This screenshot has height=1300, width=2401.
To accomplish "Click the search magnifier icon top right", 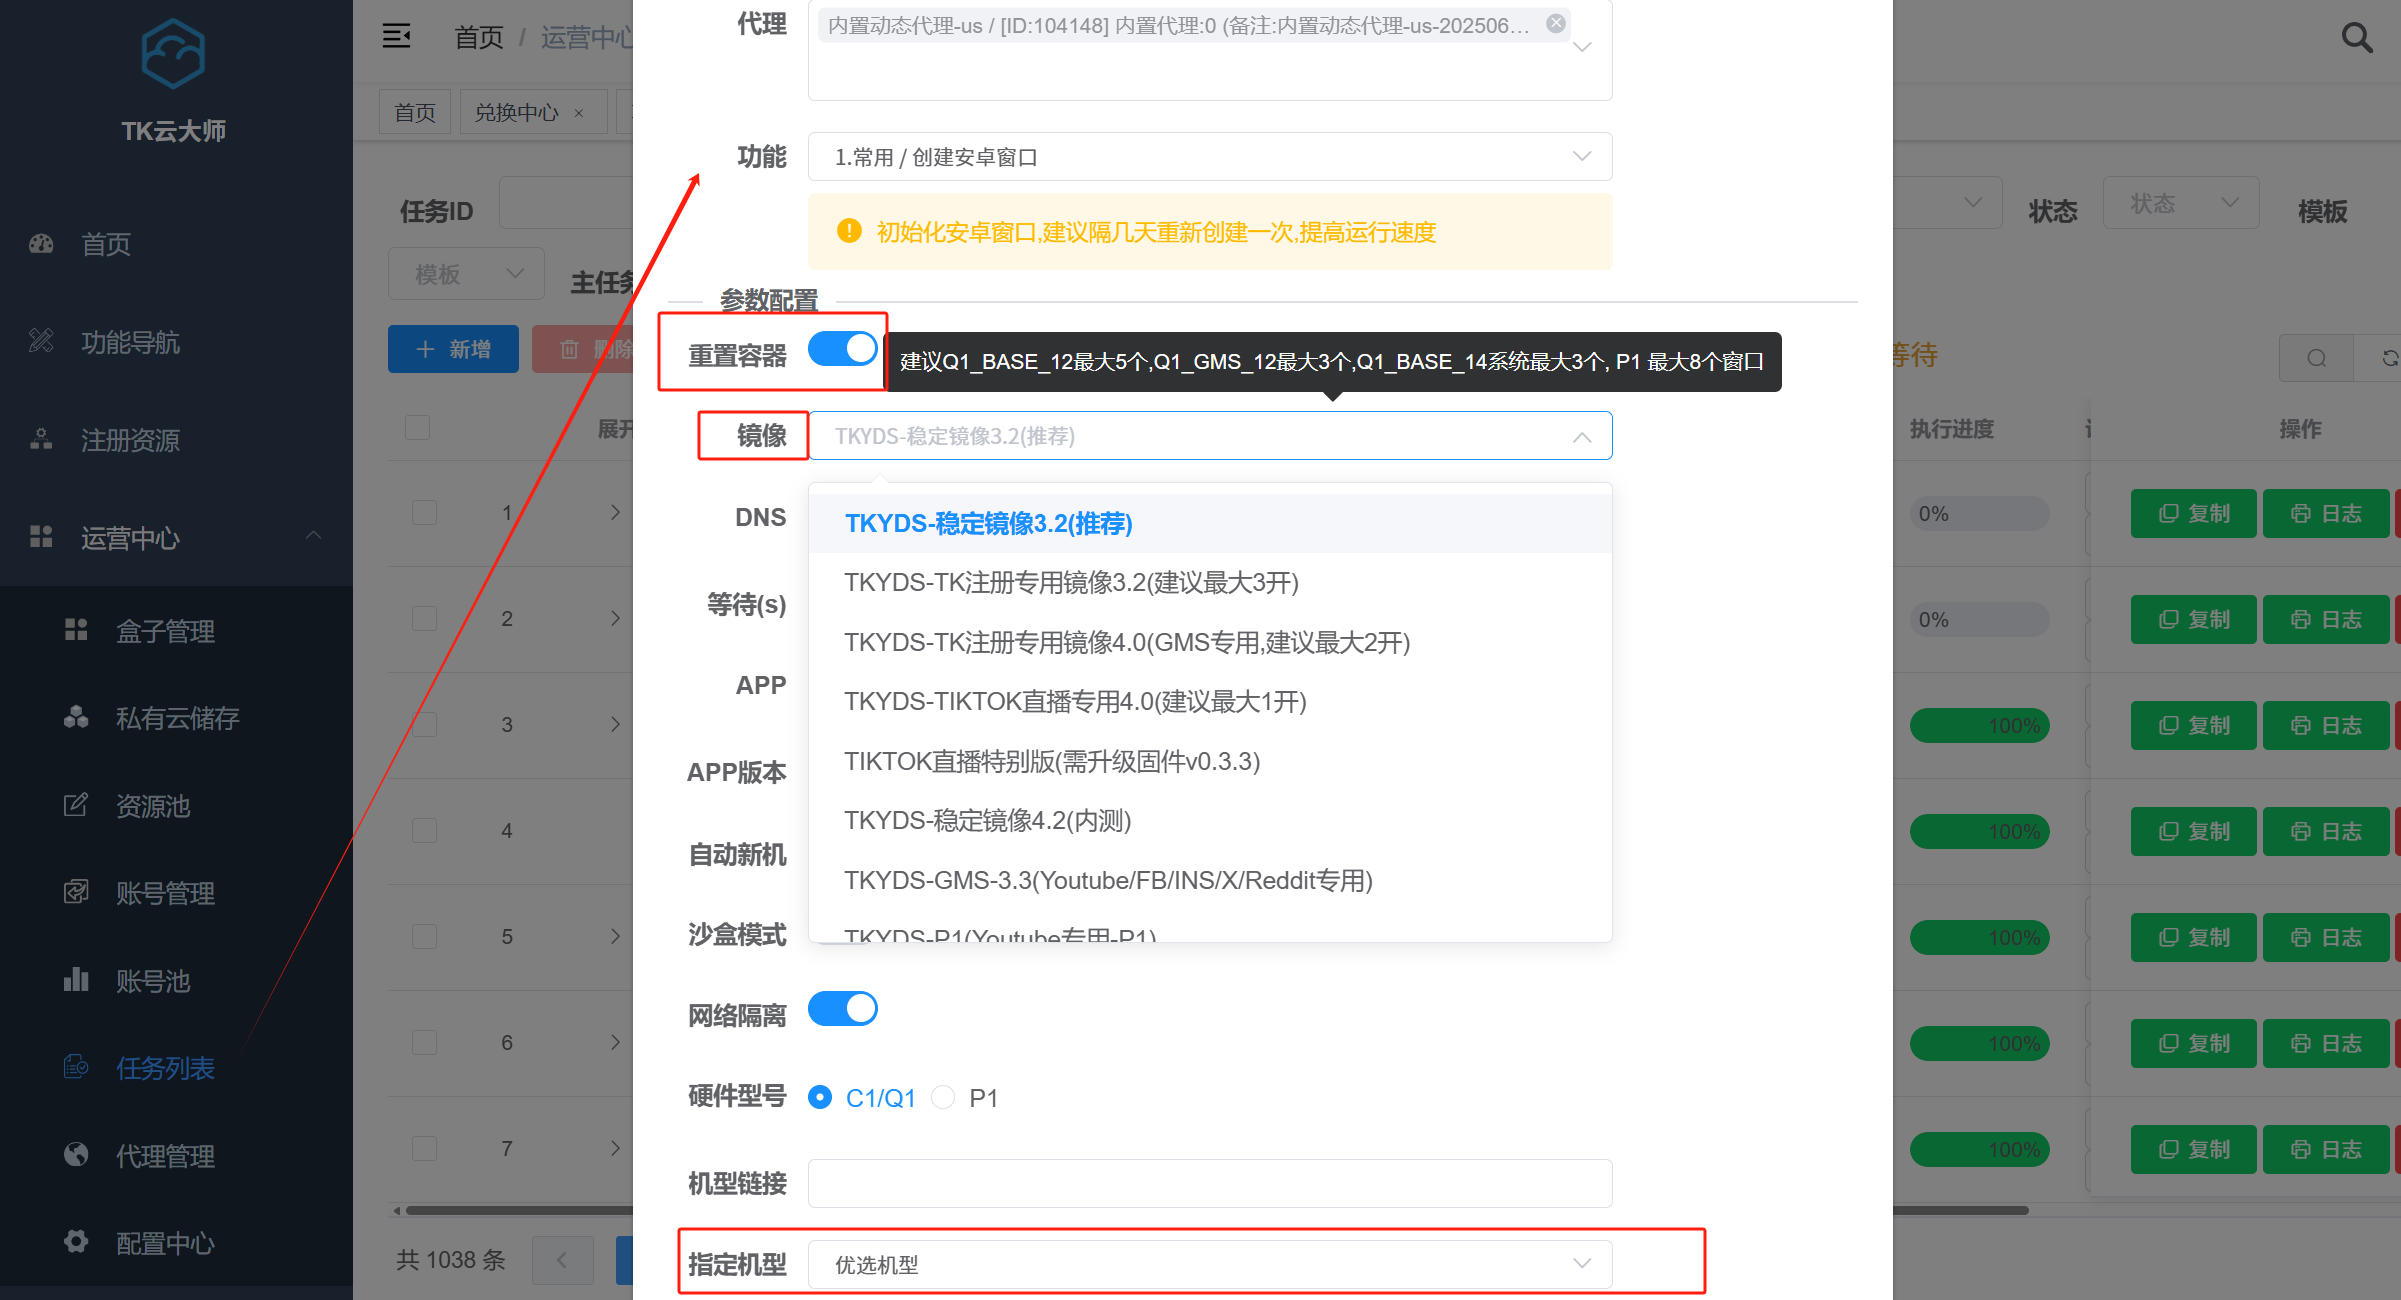I will (x=2356, y=38).
